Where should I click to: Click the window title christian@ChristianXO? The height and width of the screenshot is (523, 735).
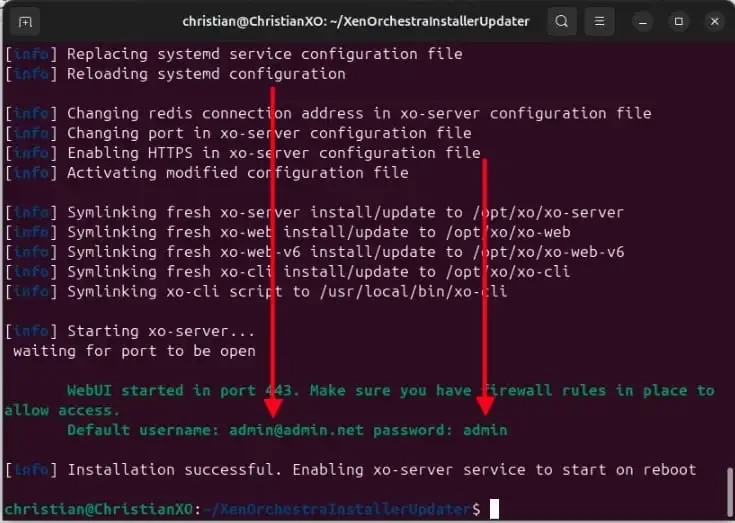356,22
